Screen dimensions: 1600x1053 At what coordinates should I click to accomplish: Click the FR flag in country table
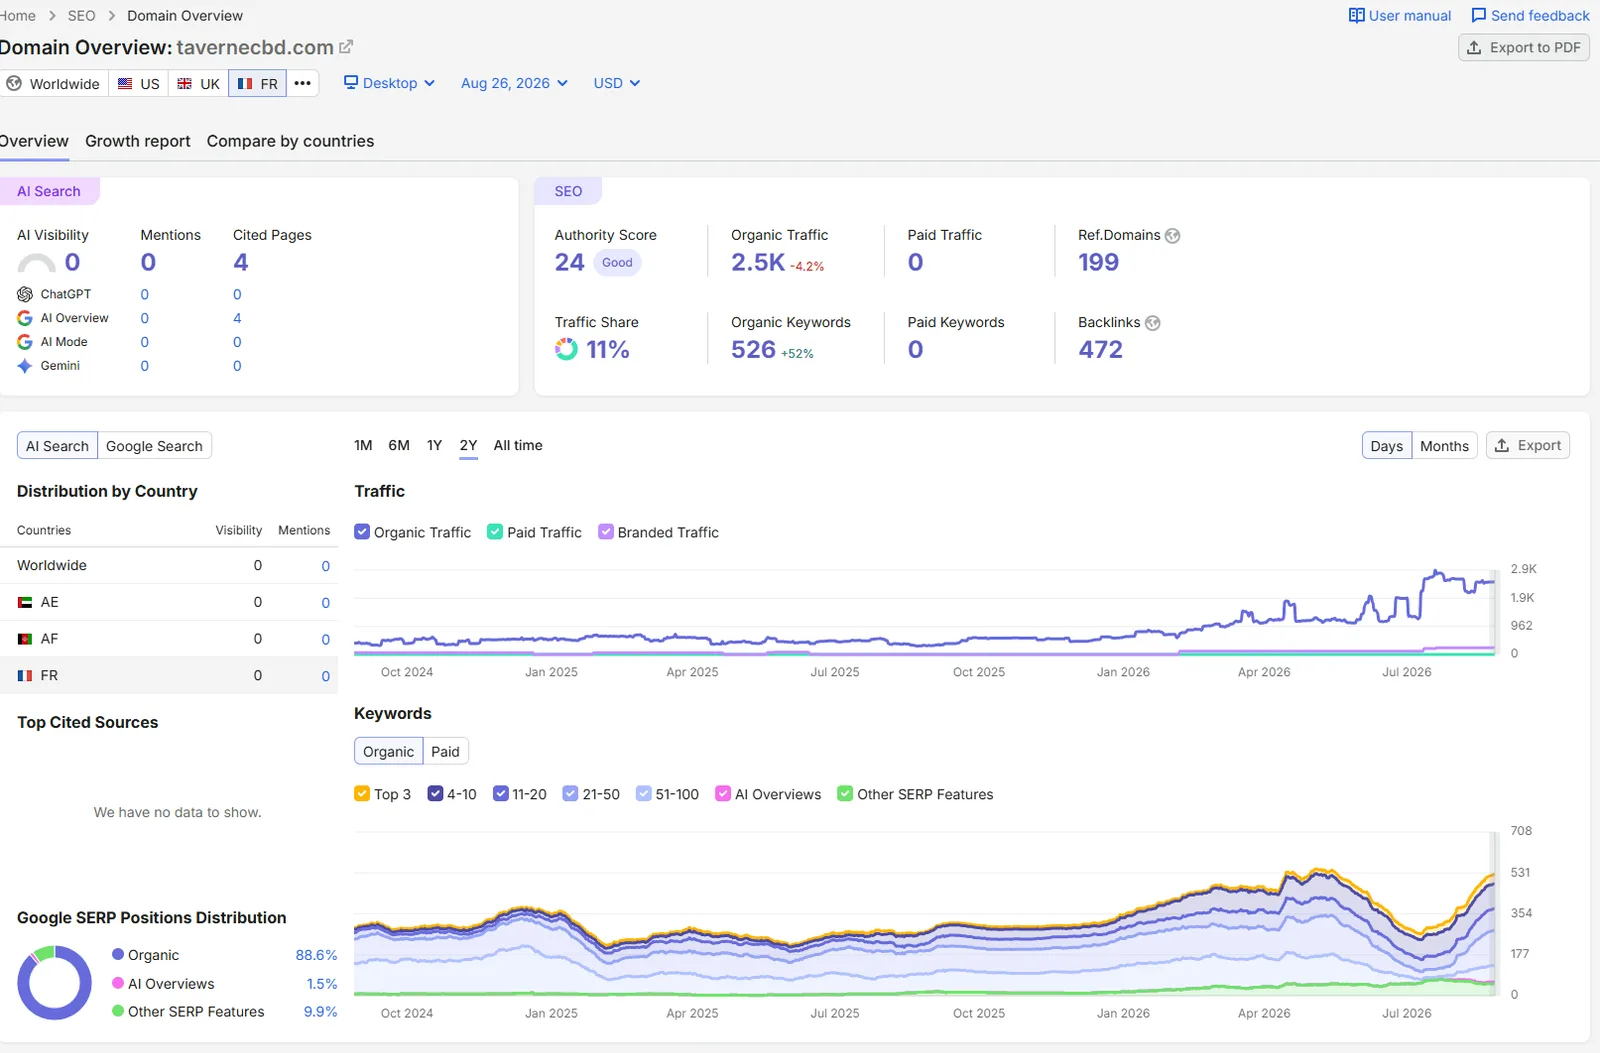25,676
